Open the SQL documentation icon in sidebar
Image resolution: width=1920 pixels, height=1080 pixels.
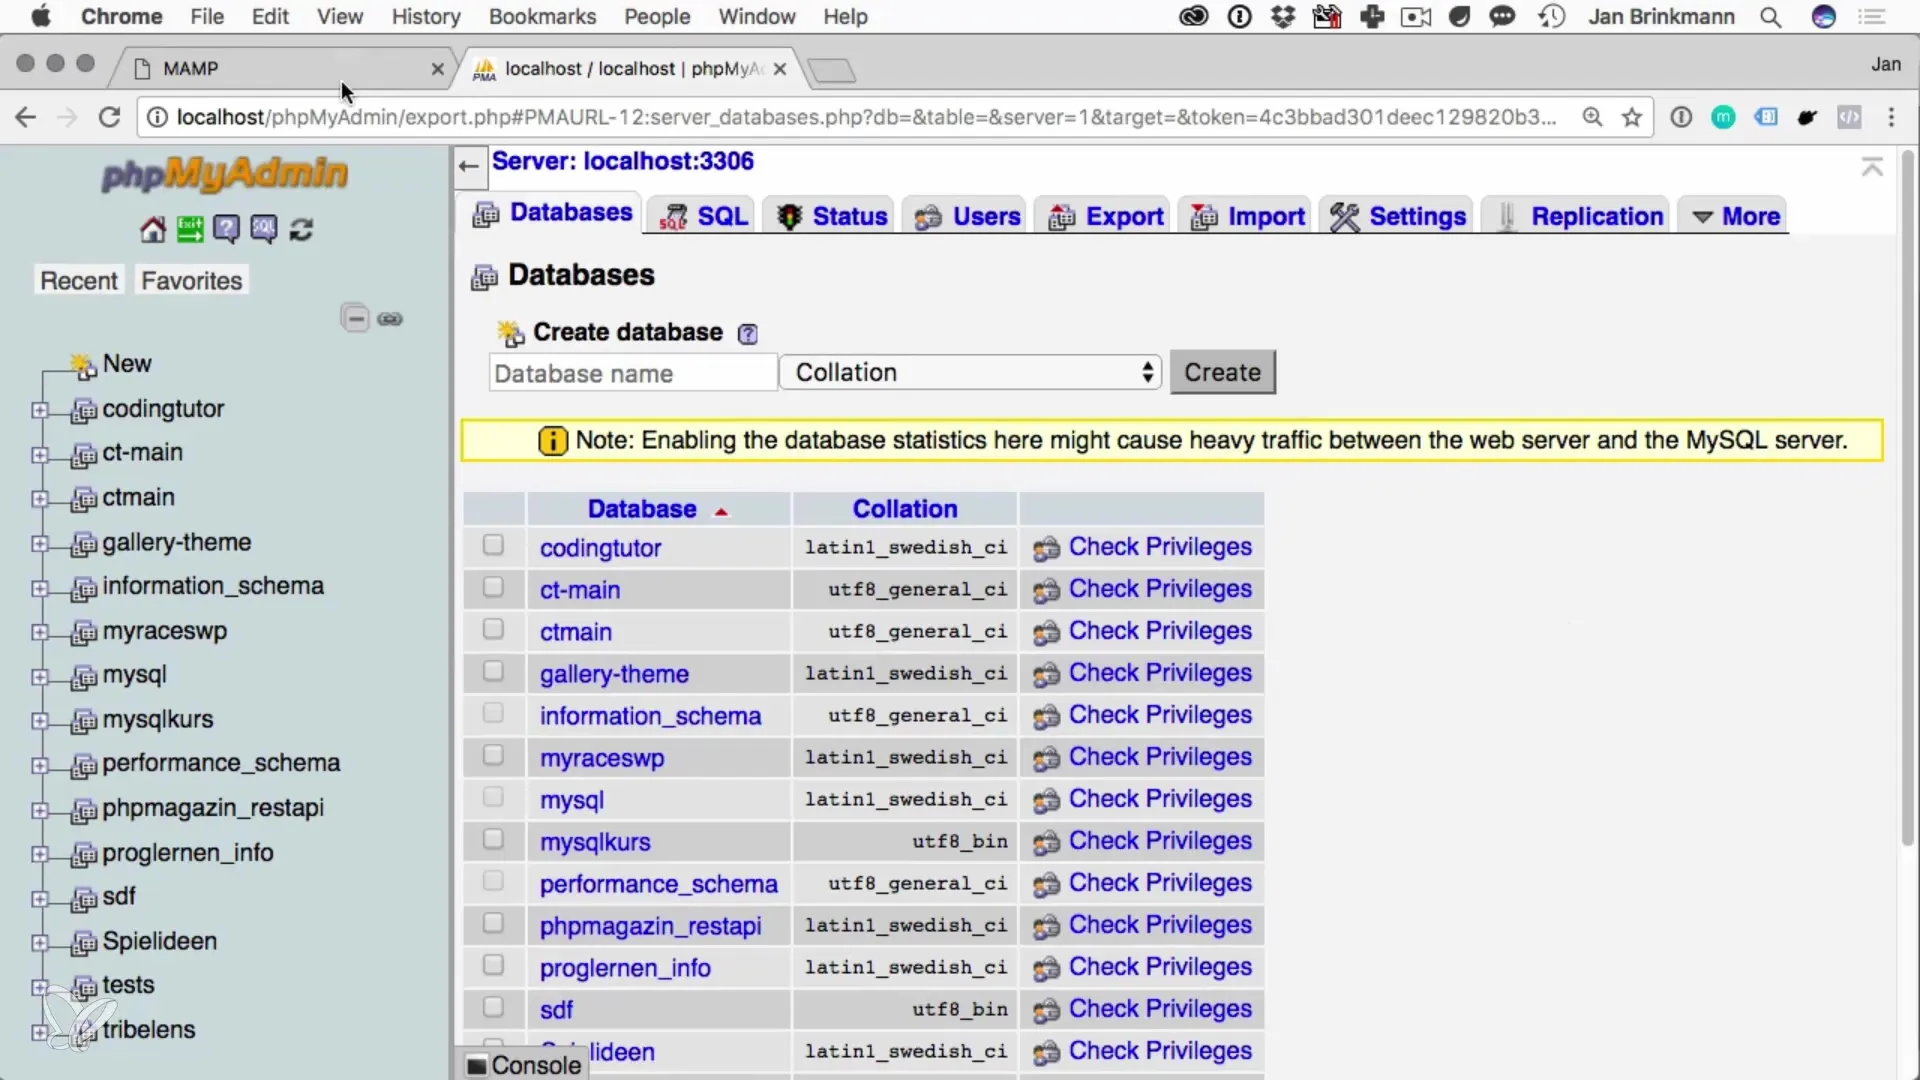(264, 230)
